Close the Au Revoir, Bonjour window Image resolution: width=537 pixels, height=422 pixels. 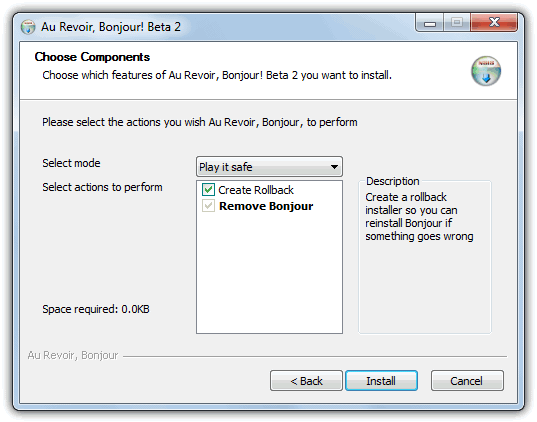(494, 23)
